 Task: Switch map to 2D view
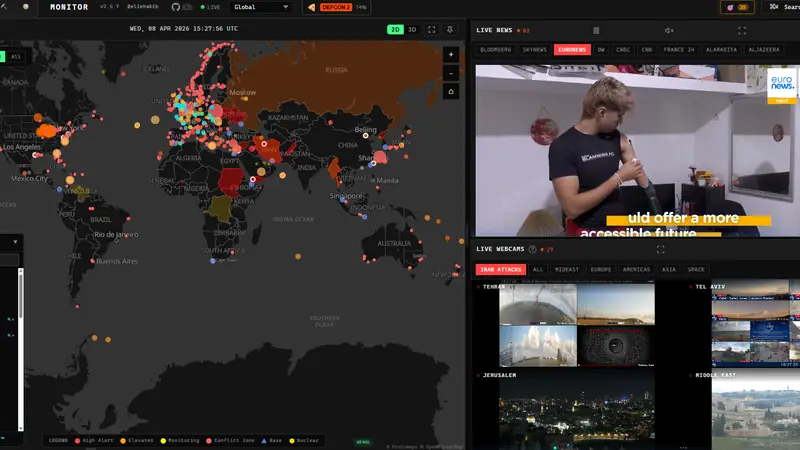tap(395, 30)
